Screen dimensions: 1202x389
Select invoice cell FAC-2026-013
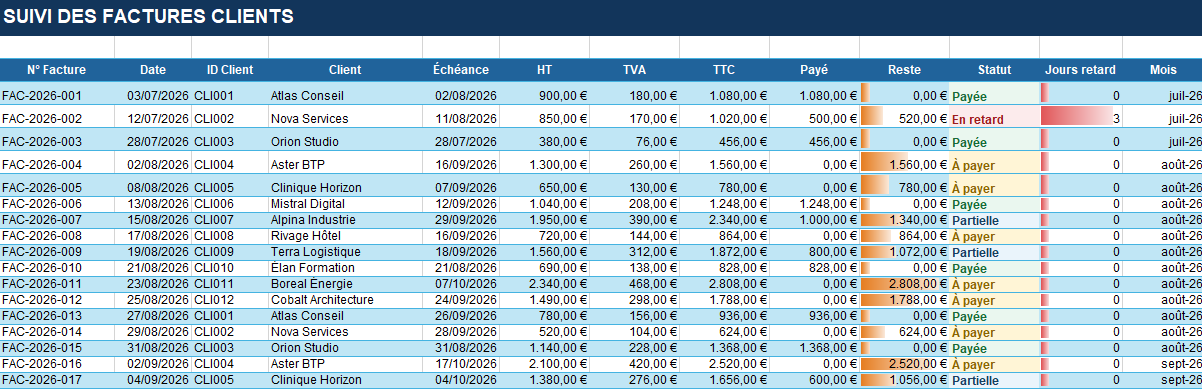pyautogui.click(x=57, y=316)
